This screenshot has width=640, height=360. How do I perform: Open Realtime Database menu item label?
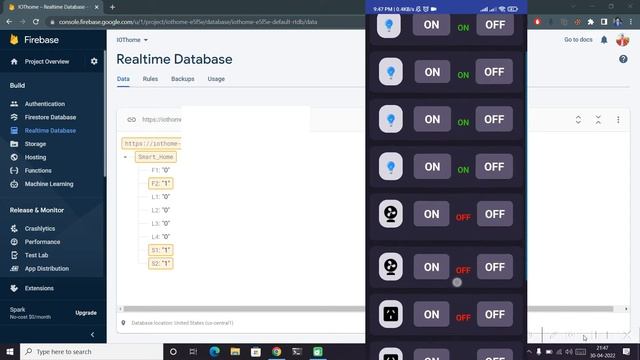50,131
